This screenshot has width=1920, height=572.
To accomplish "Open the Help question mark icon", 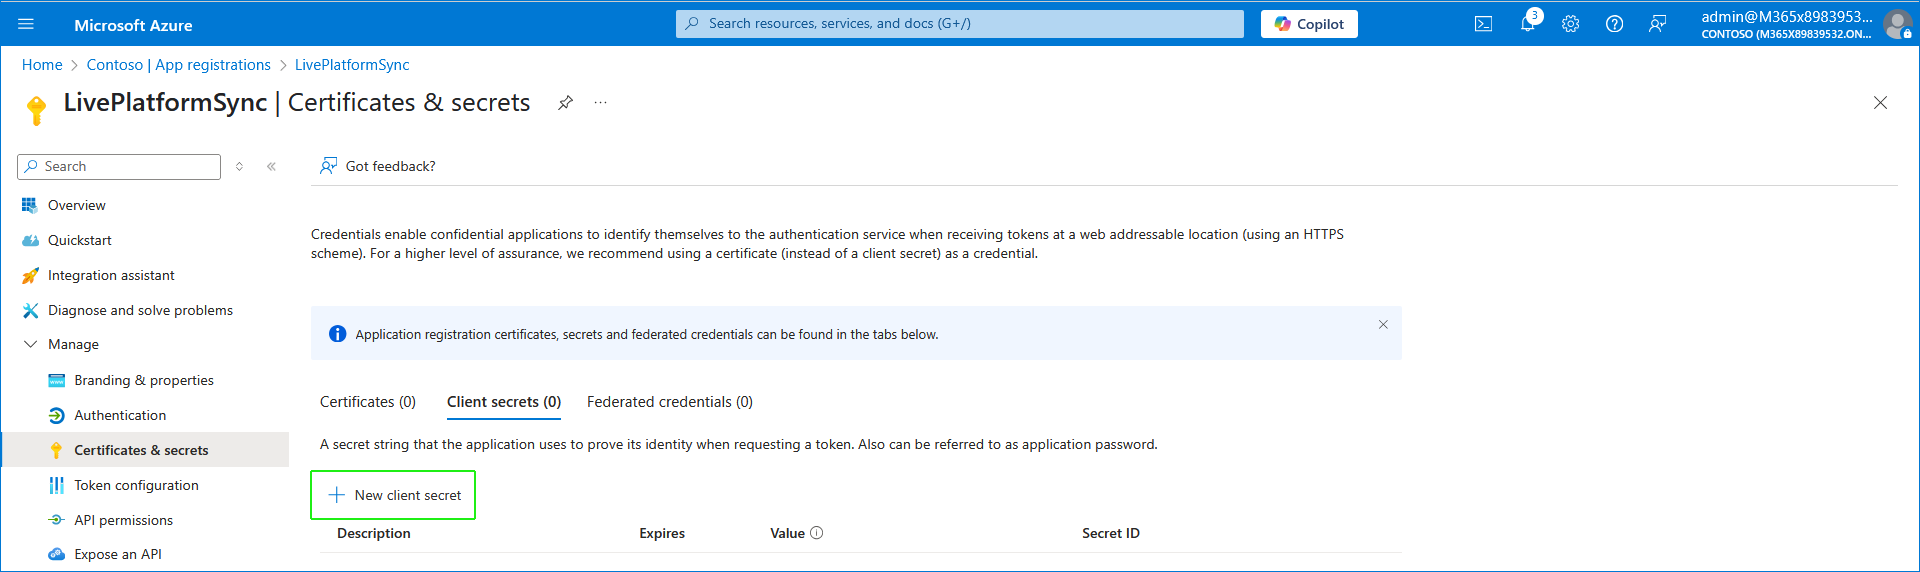I will (1614, 24).
